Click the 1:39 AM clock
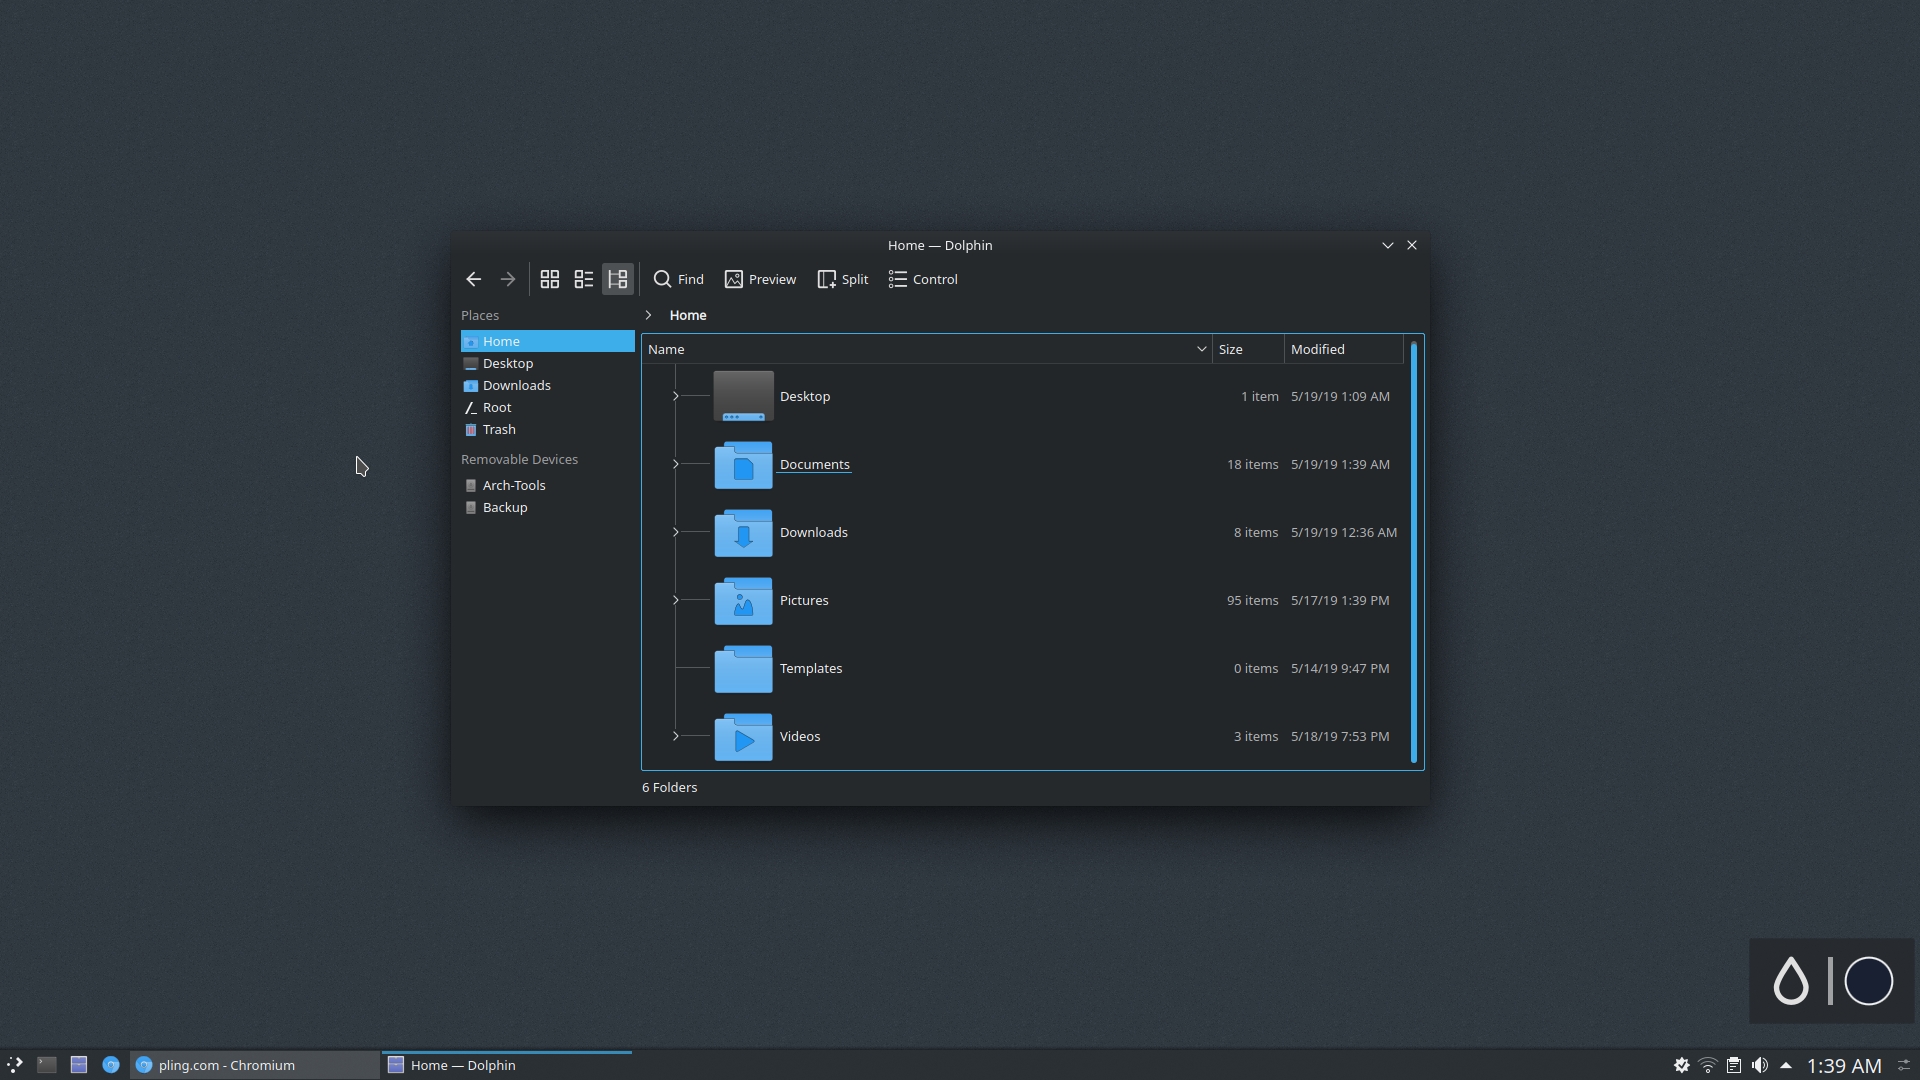 click(x=1844, y=1066)
